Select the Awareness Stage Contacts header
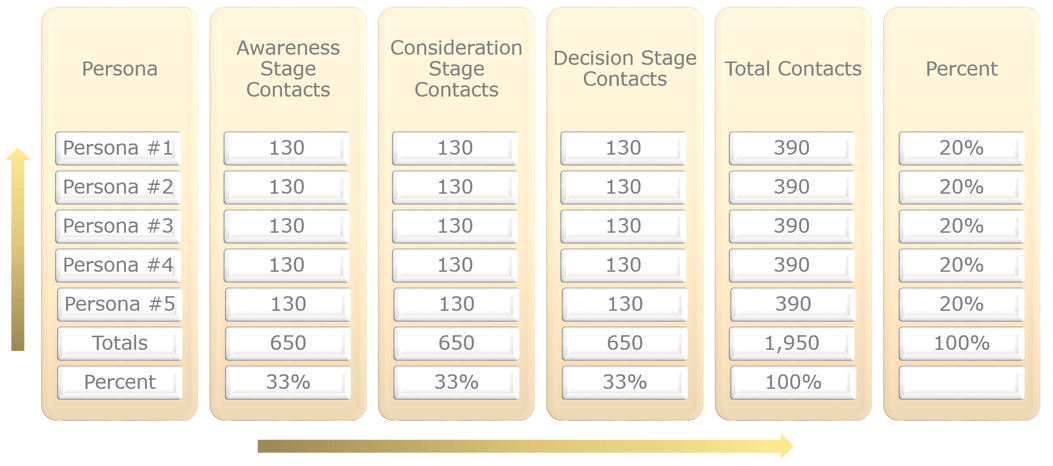The height and width of the screenshot is (466, 1053). point(288,68)
